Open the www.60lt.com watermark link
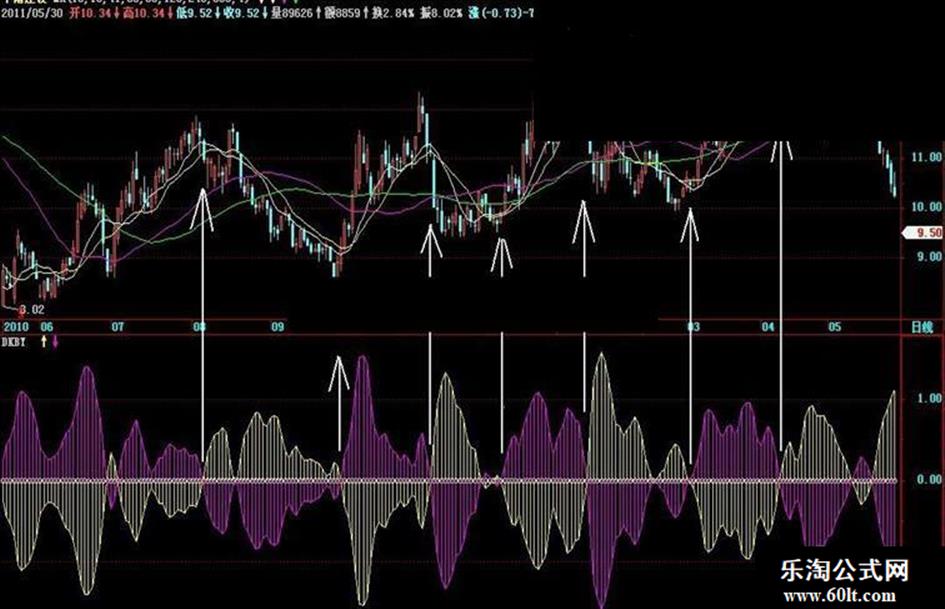This screenshot has width=945, height=609. [x=840, y=596]
